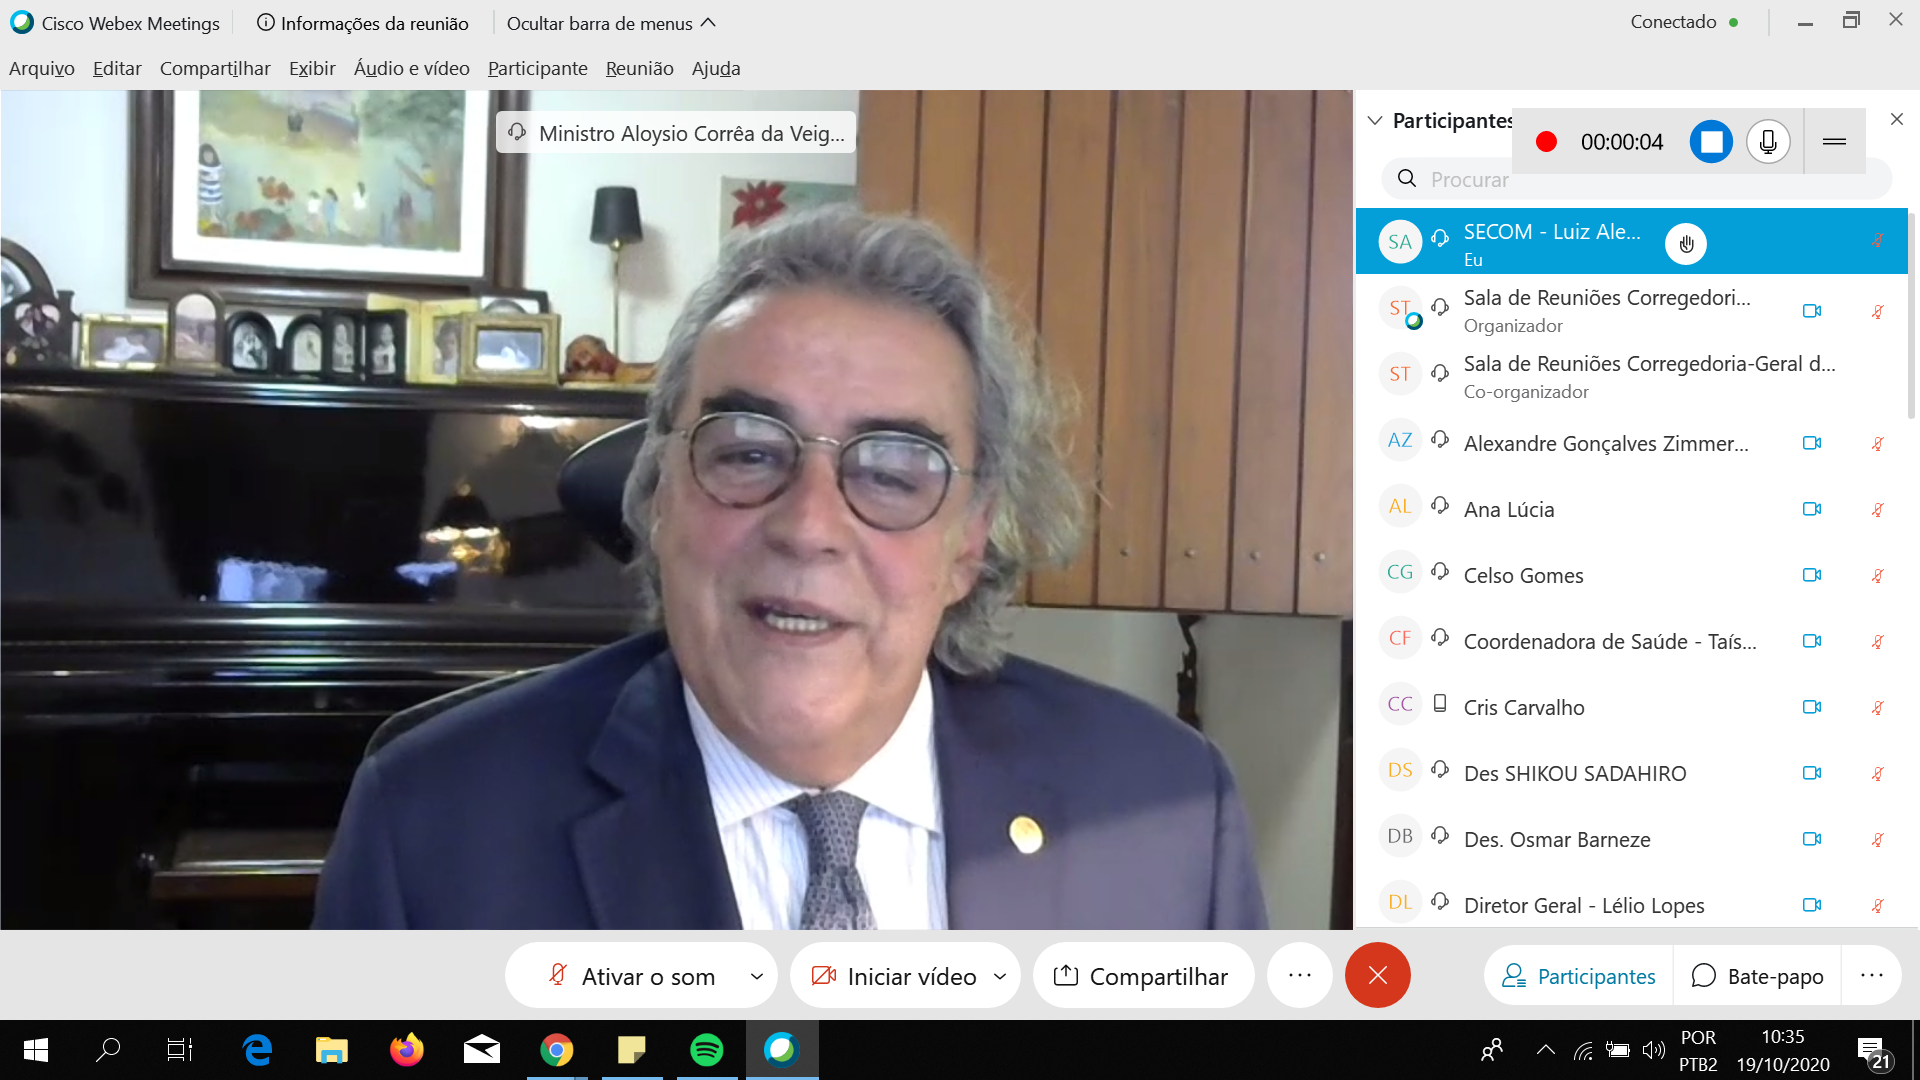Unmute with the Ativar o som button
The height and width of the screenshot is (1080, 1920).
point(632,976)
